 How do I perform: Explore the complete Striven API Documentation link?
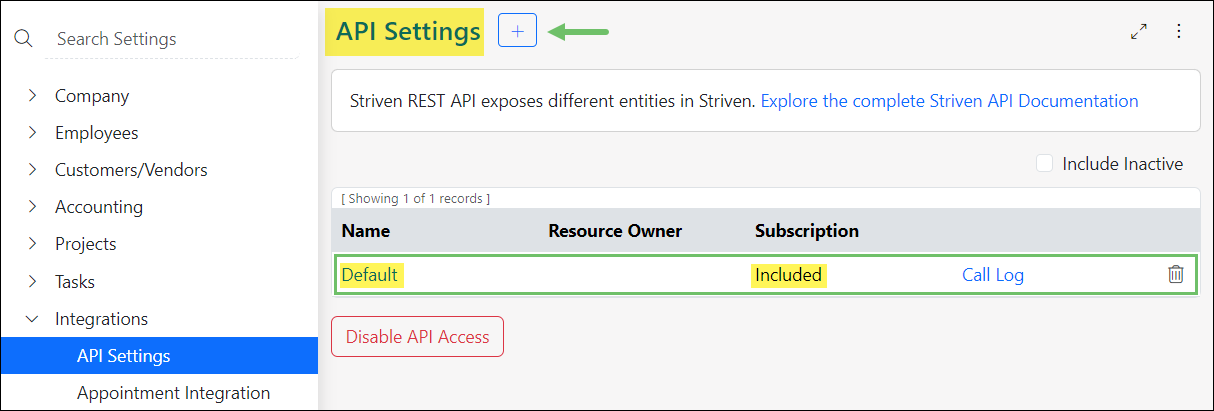pos(950,101)
